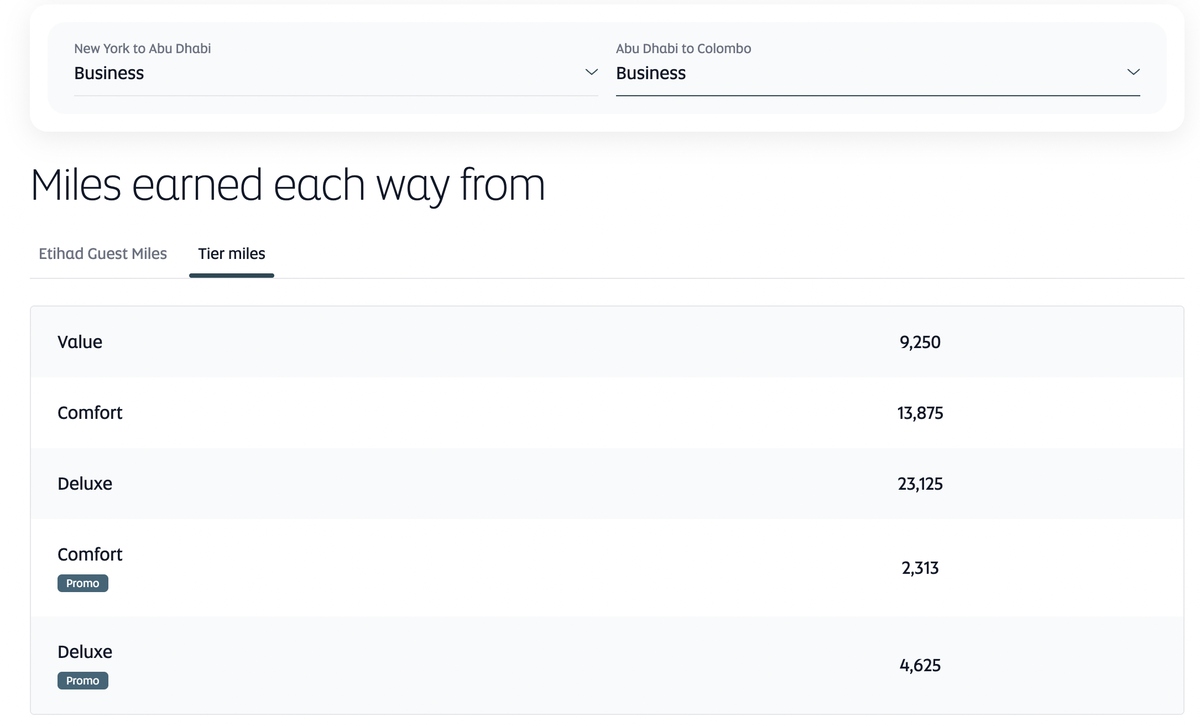Click the 9,250 tier miles value
1200x726 pixels.
click(x=920, y=342)
